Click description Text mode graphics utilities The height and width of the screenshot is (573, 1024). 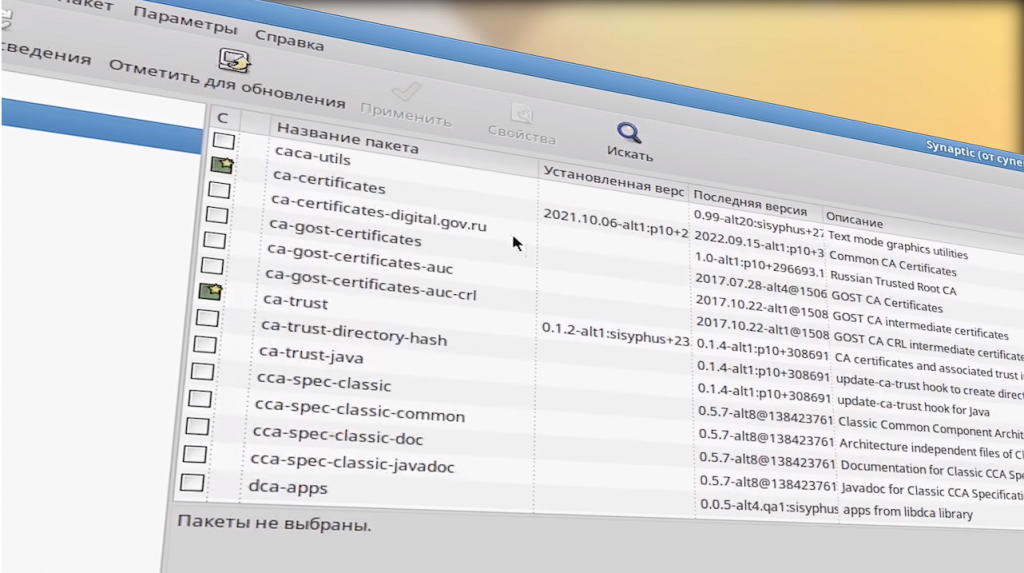point(898,244)
